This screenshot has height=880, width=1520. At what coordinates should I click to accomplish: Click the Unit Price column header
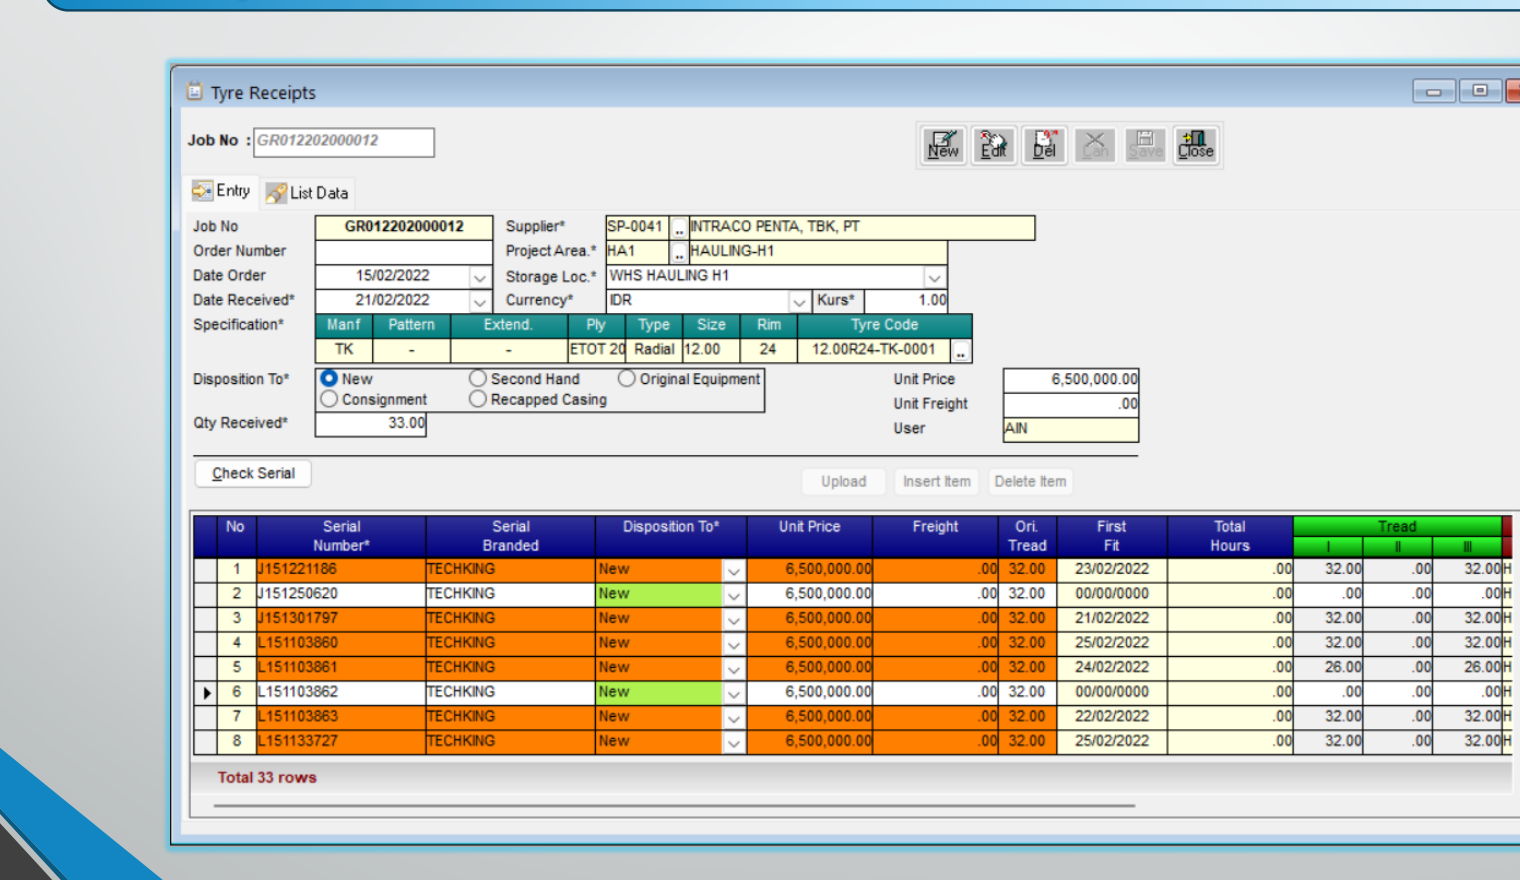point(809,536)
